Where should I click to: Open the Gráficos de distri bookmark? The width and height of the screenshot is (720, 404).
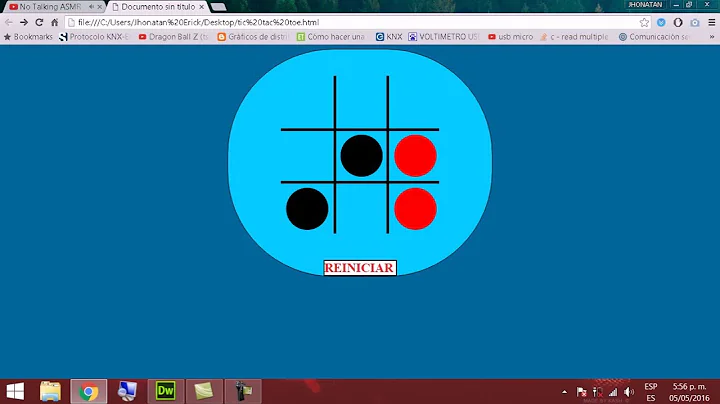click(253, 37)
